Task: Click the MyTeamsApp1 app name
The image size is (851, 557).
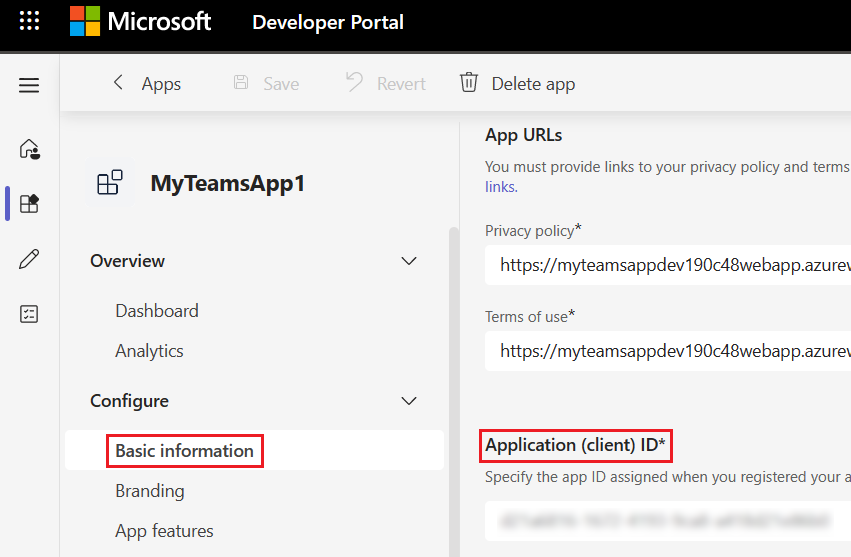Action: 227,183
